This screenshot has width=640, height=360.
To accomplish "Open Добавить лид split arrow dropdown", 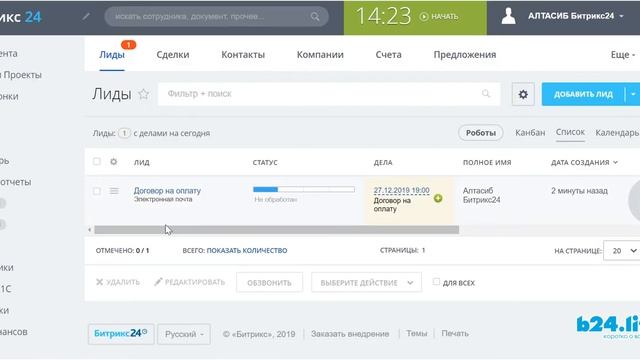I will 633,94.
